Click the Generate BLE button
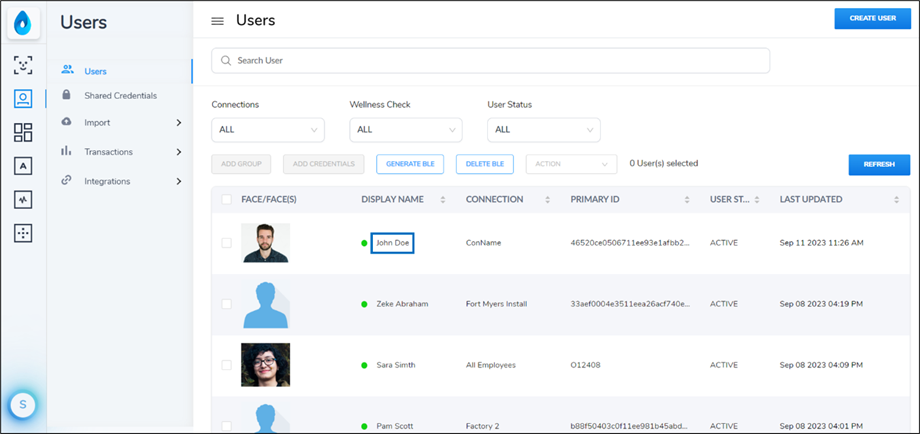Screen dimensions: 920x434 410,164
